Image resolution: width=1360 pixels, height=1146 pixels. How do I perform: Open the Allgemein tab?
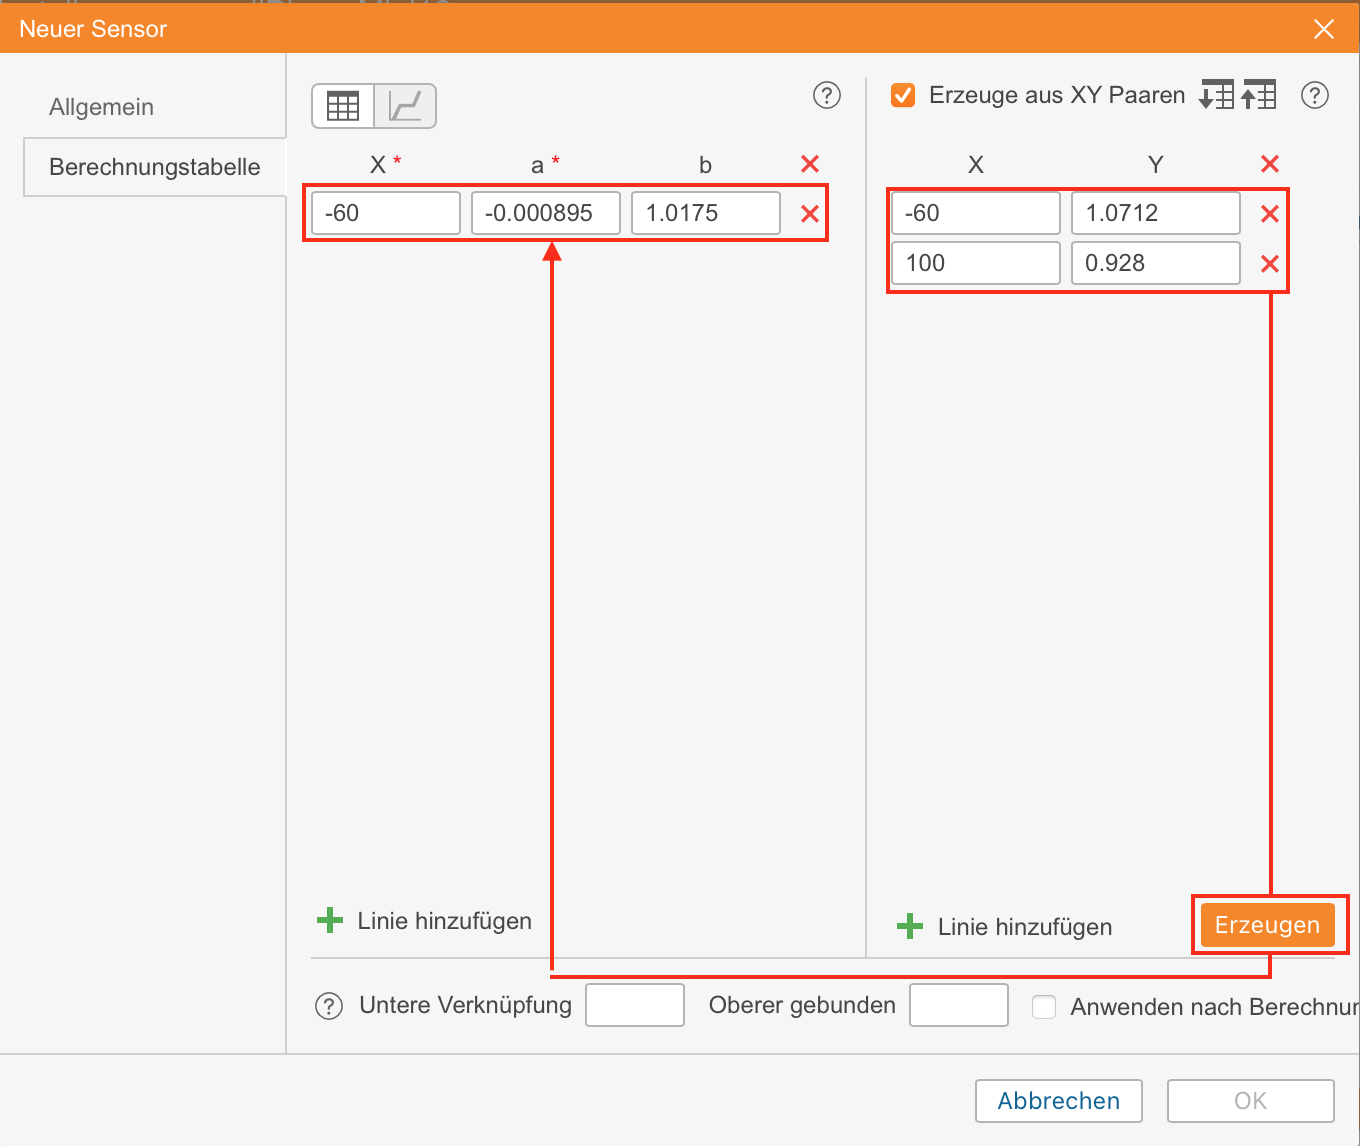pos(102,107)
